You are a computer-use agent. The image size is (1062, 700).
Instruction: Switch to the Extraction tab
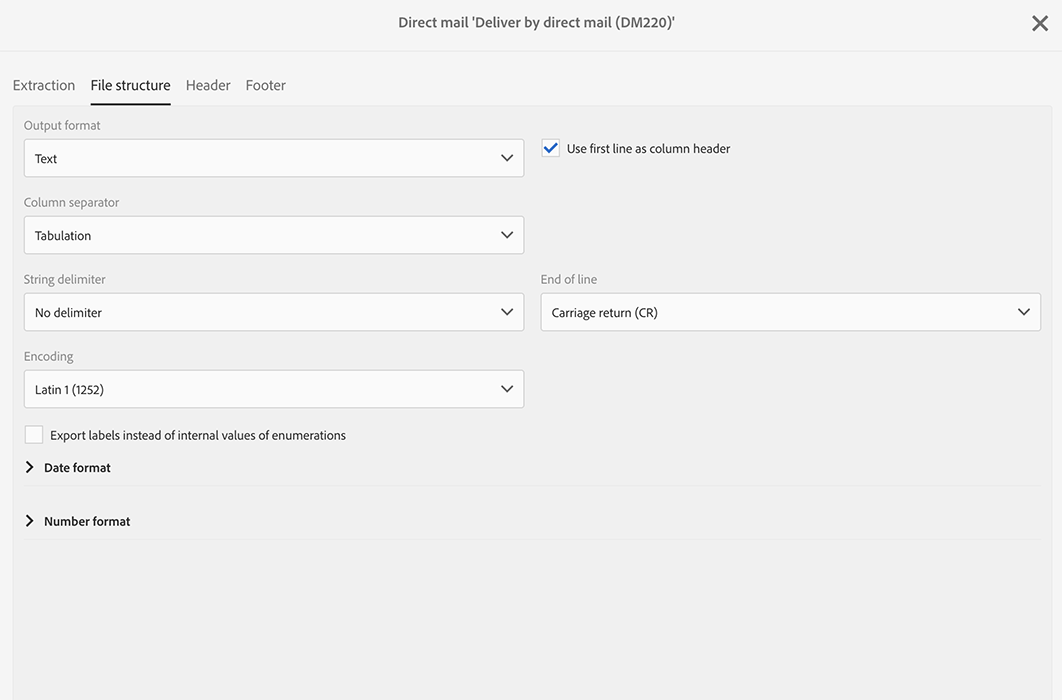coord(44,86)
